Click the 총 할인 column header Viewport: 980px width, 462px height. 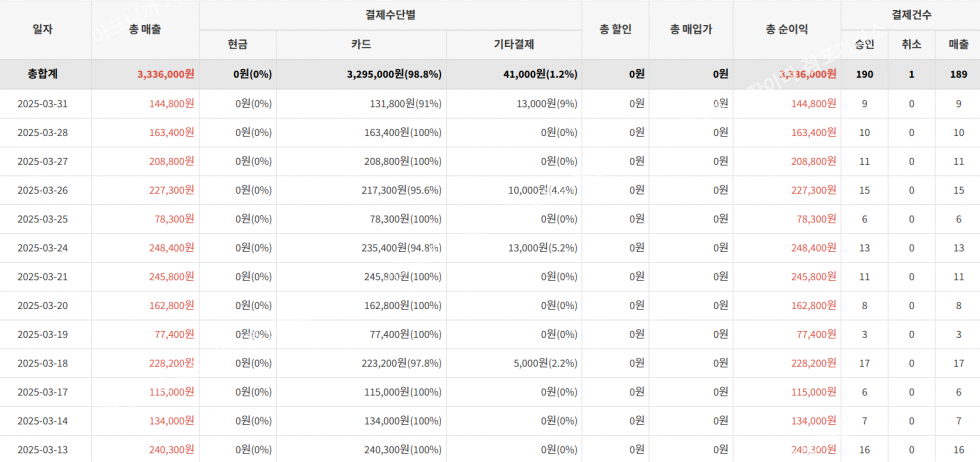coord(615,30)
